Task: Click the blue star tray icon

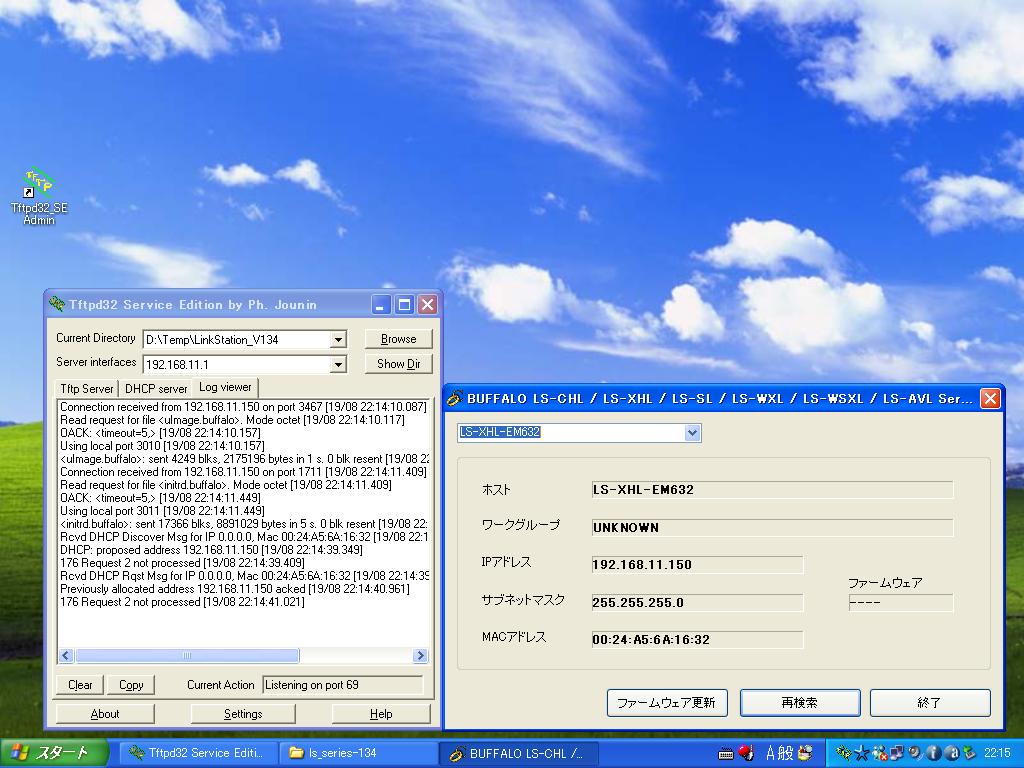Action: [861, 753]
